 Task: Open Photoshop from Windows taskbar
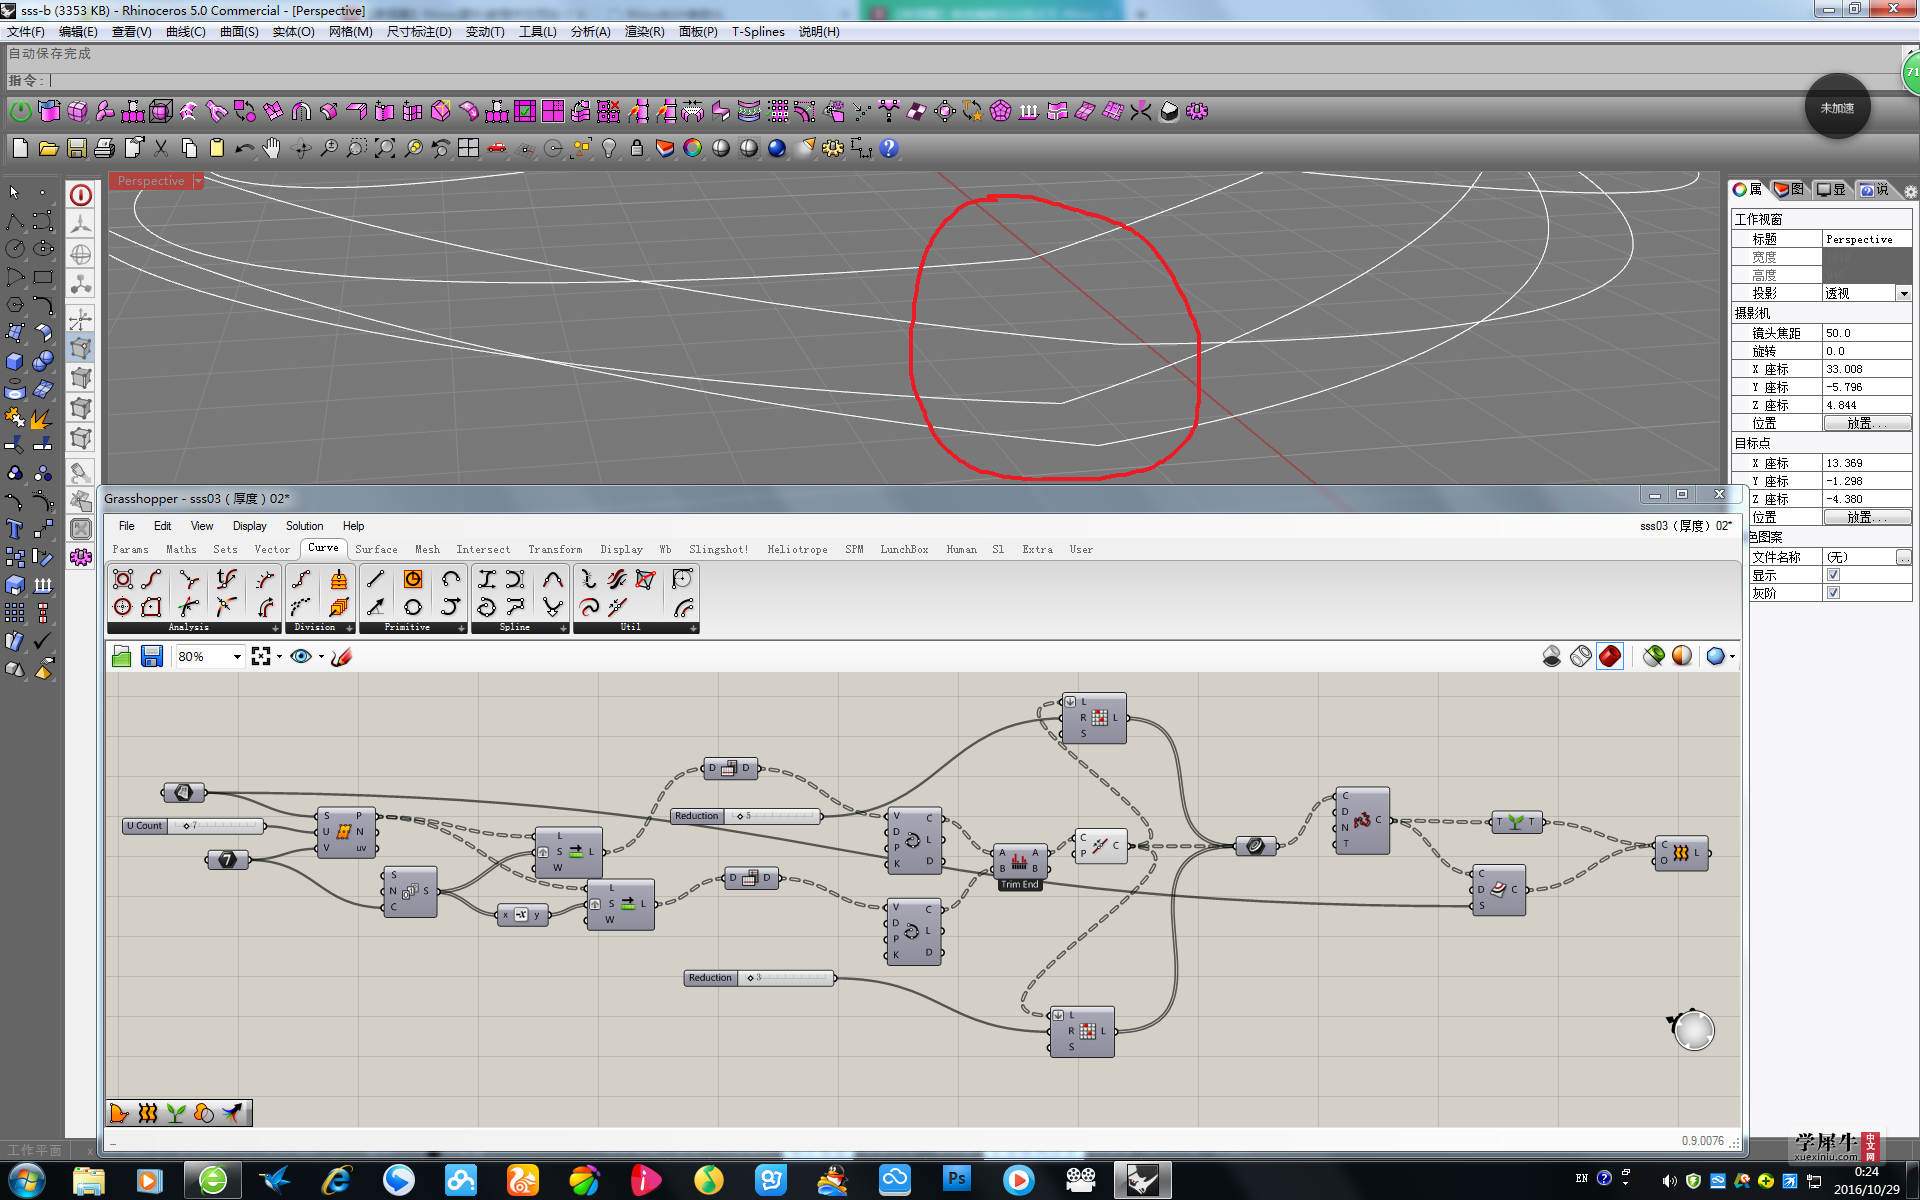click(956, 1180)
